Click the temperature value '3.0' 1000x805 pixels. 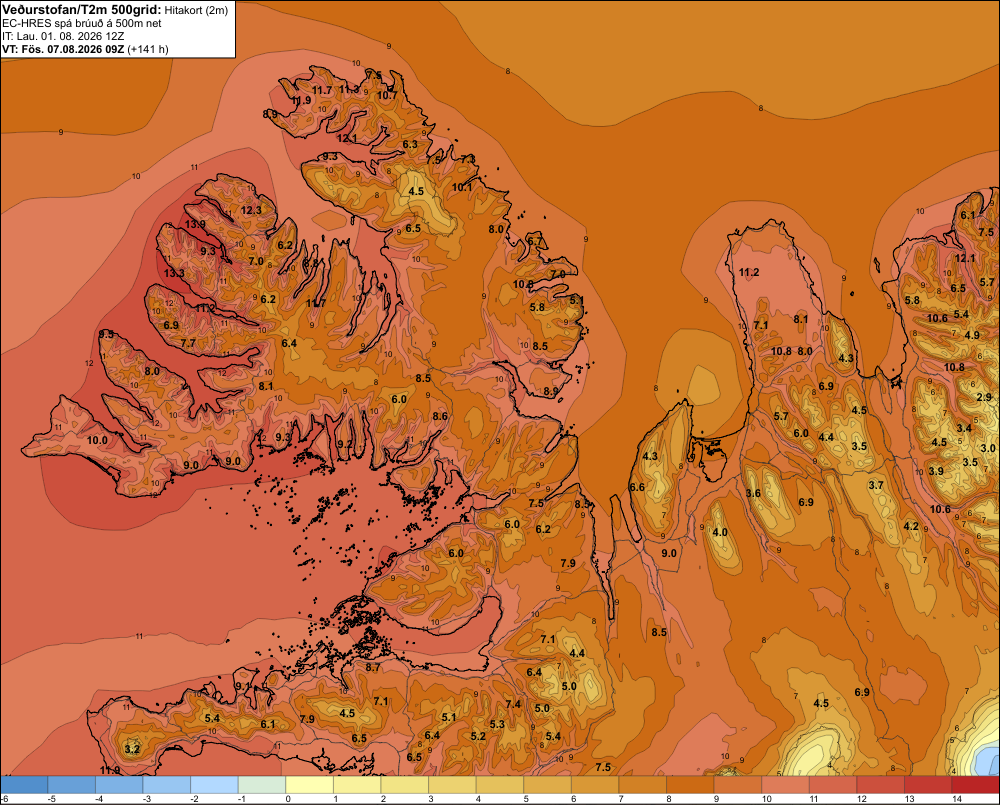[988, 448]
